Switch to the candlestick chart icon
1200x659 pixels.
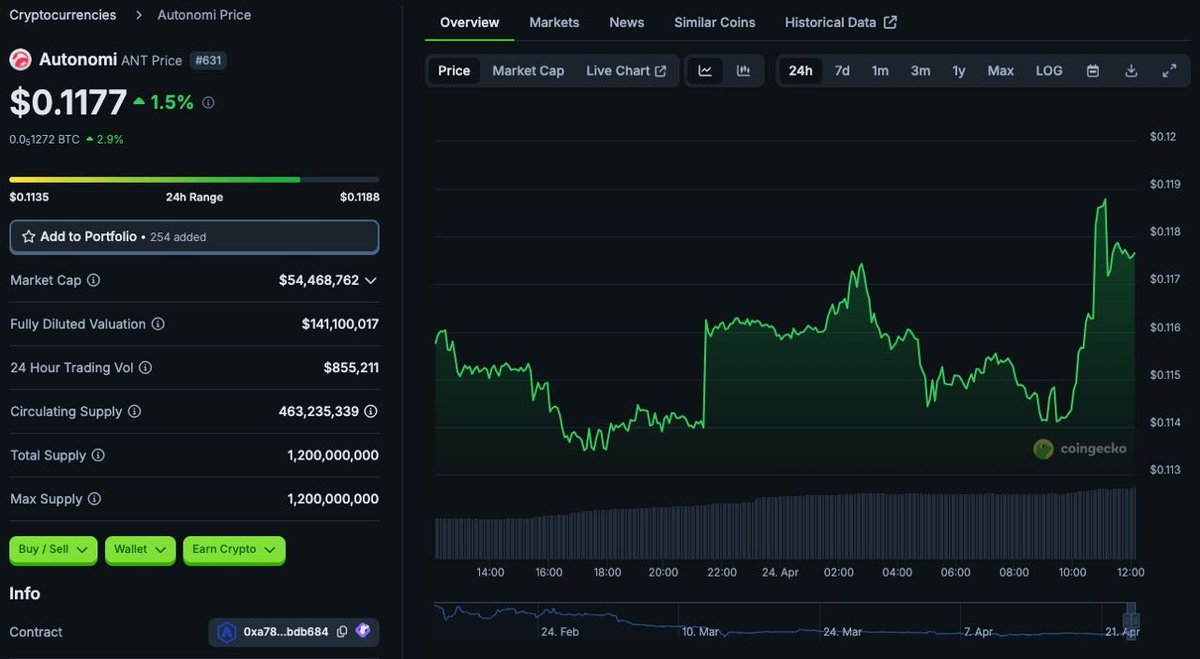[x=743, y=71]
